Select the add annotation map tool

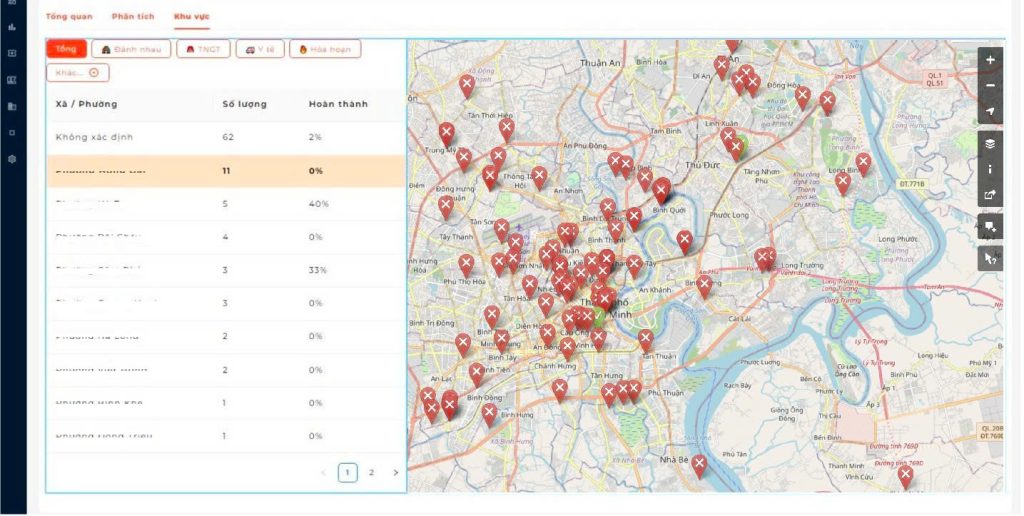point(990,227)
